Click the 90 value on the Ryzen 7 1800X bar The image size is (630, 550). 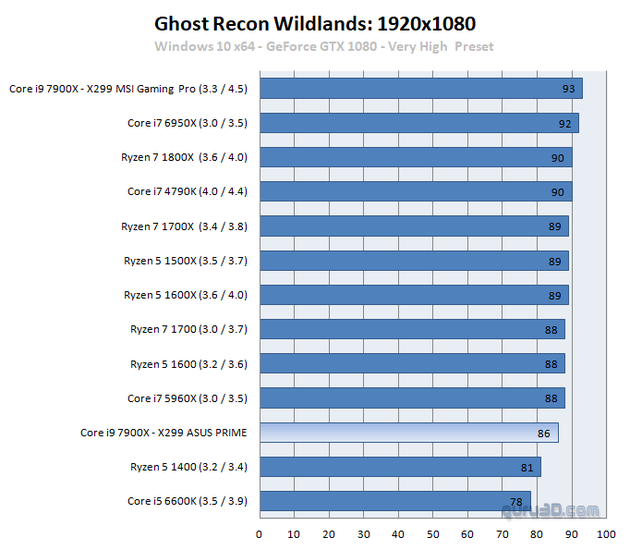click(558, 158)
